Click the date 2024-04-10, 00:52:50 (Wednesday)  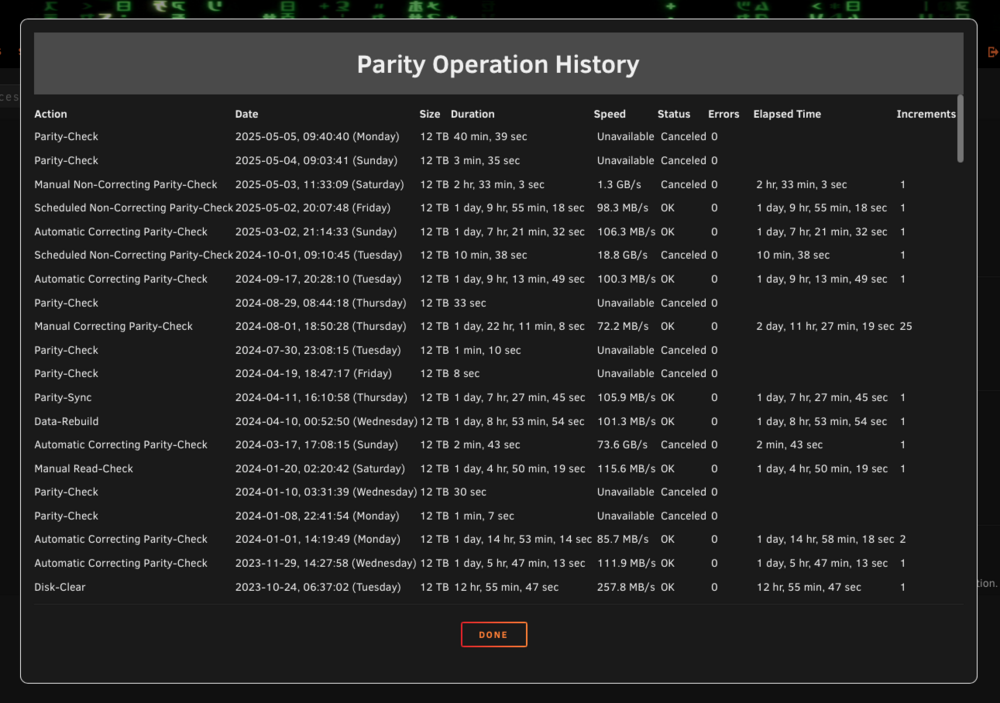pos(326,422)
